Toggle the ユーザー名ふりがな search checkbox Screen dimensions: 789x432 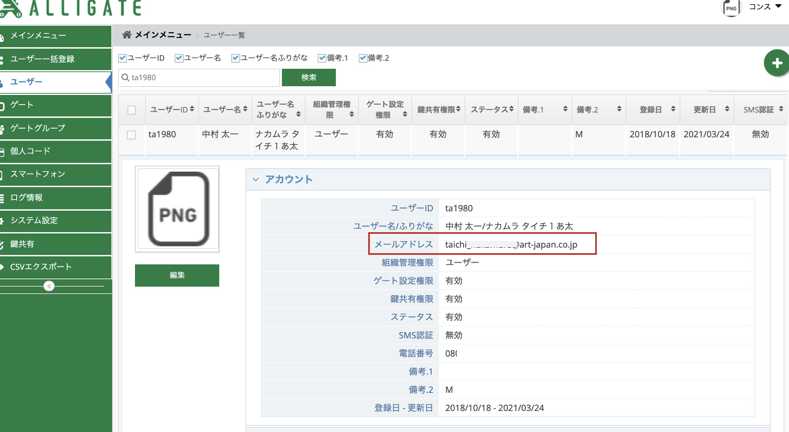click(x=235, y=58)
